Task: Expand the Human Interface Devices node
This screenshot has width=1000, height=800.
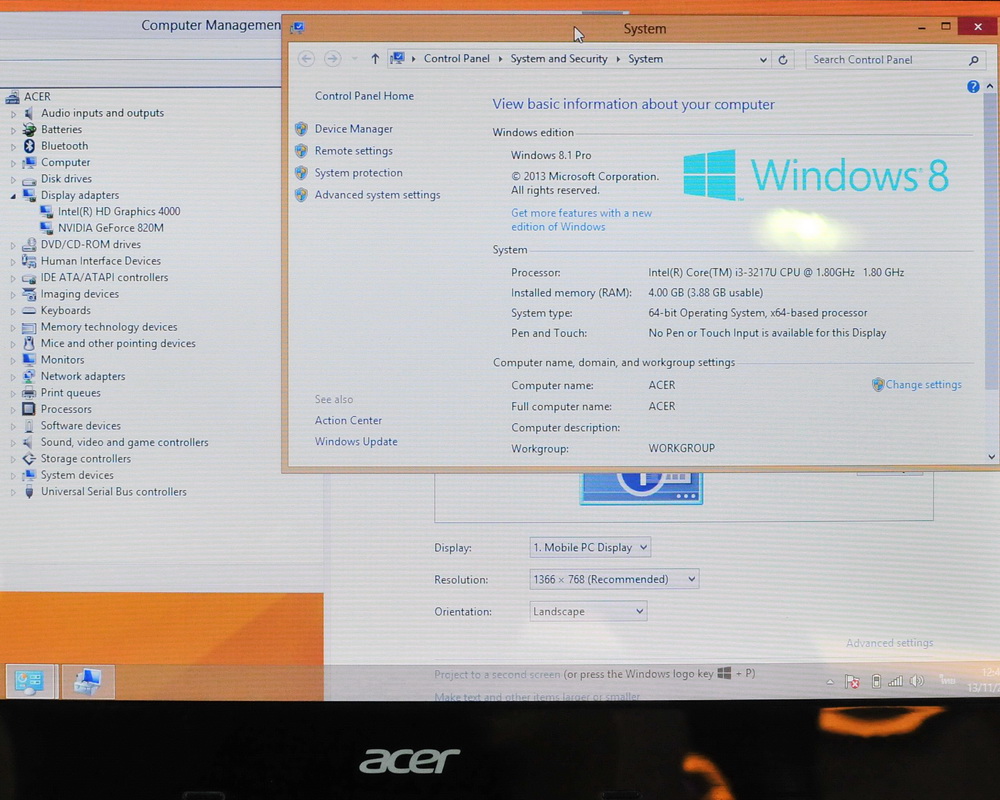Action: coord(13,262)
